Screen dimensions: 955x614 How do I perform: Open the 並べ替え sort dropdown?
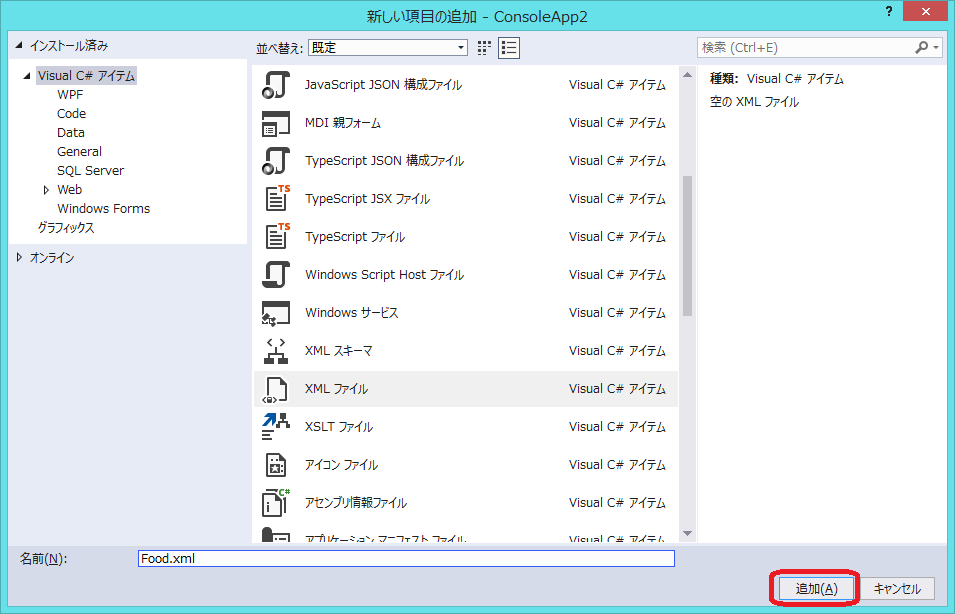tap(388, 48)
